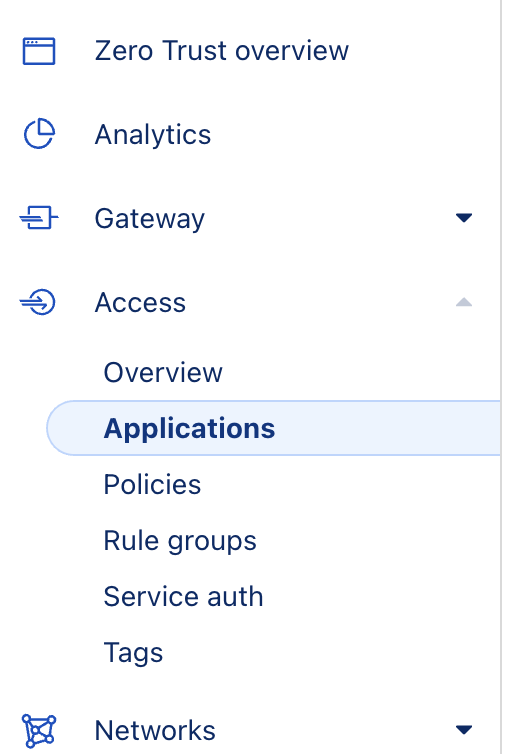Expand the Gateway section chevron
Image resolution: width=520 pixels, height=754 pixels.
(x=464, y=218)
